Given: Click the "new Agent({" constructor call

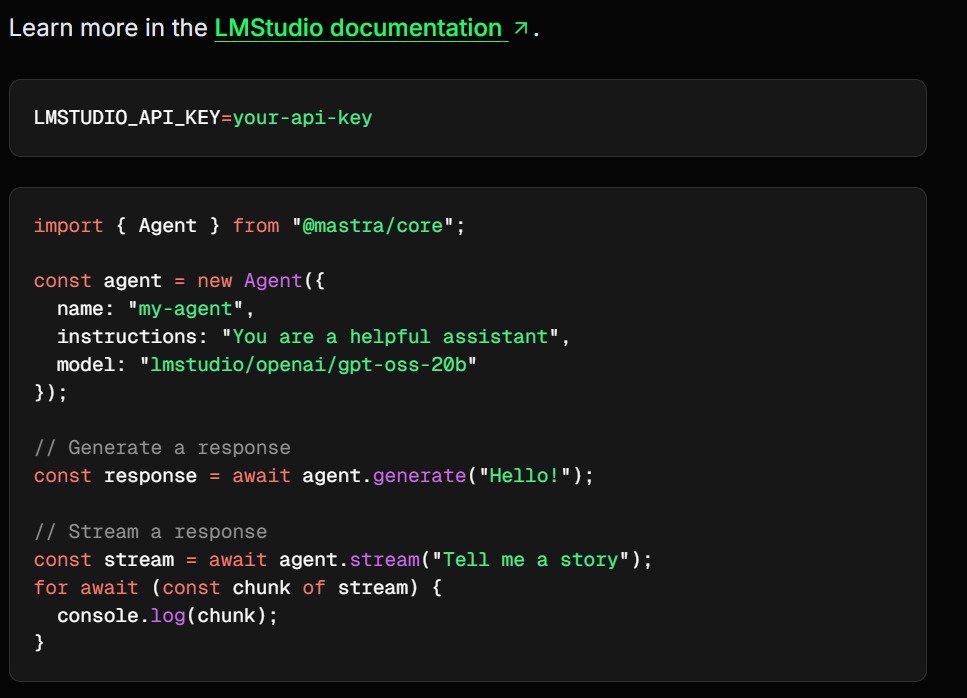Looking at the screenshot, I should pos(261,281).
